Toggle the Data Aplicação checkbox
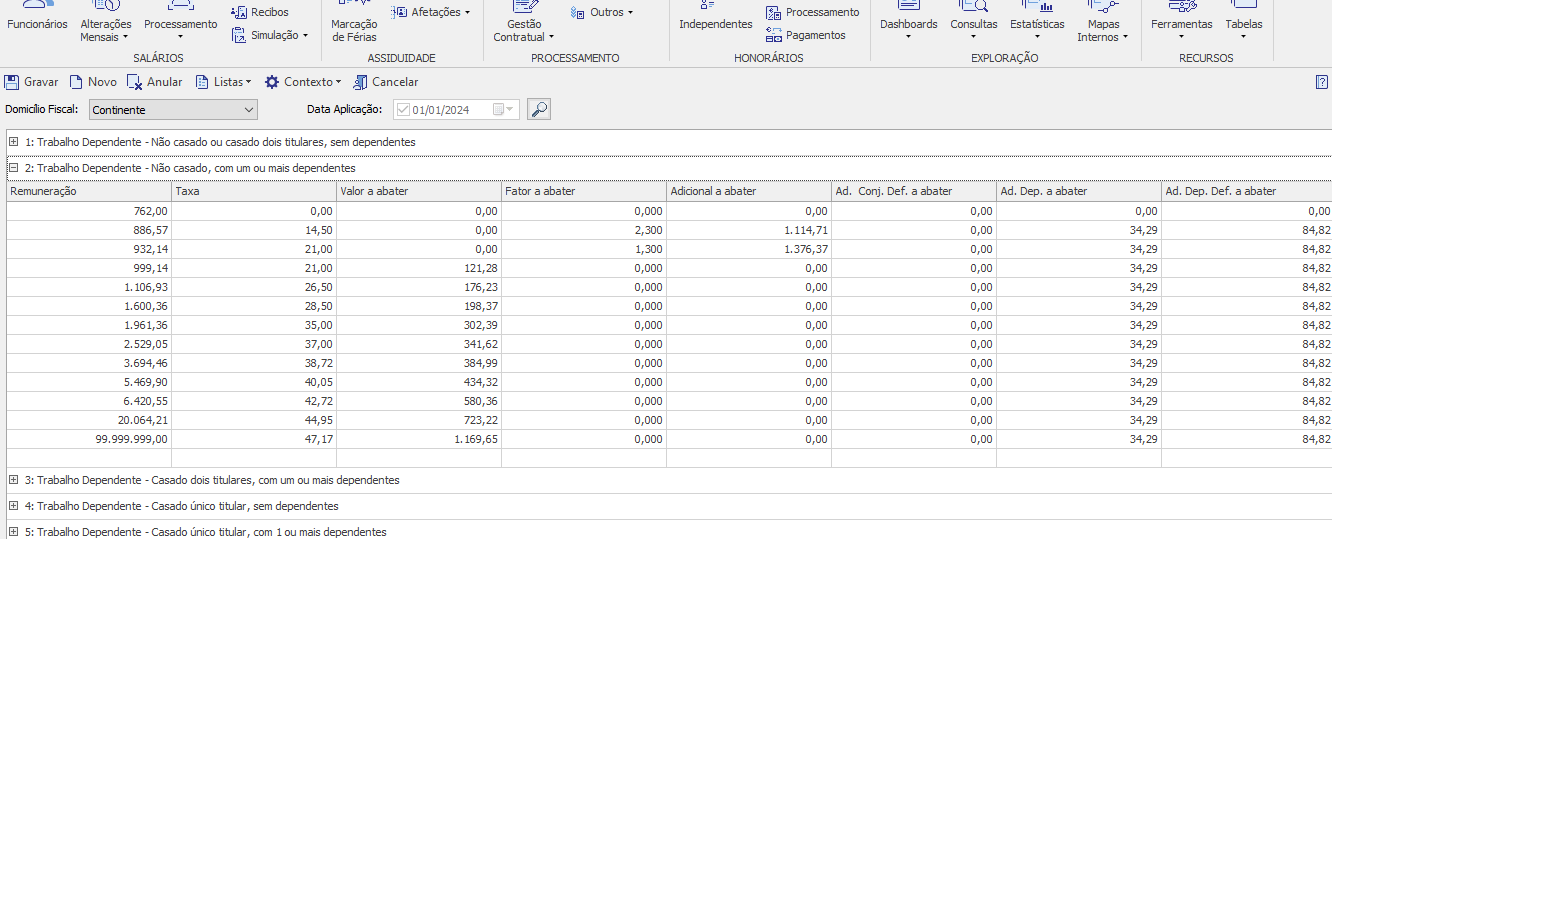Image resolution: width=1544 pixels, height=924 pixels. click(x=403, y=109)
